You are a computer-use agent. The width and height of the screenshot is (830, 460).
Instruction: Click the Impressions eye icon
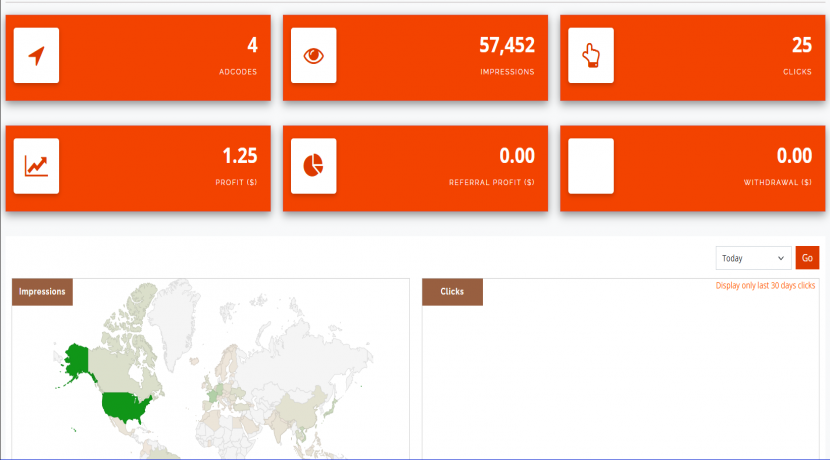[x=313, y=56]
